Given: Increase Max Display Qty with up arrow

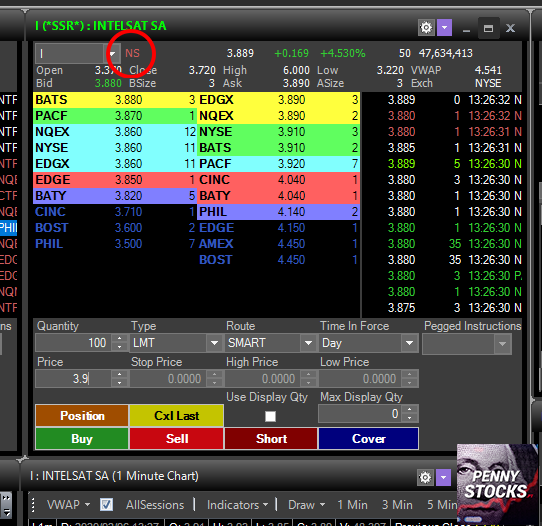Looking at the screenshot, I should click(x=410, y=410).
